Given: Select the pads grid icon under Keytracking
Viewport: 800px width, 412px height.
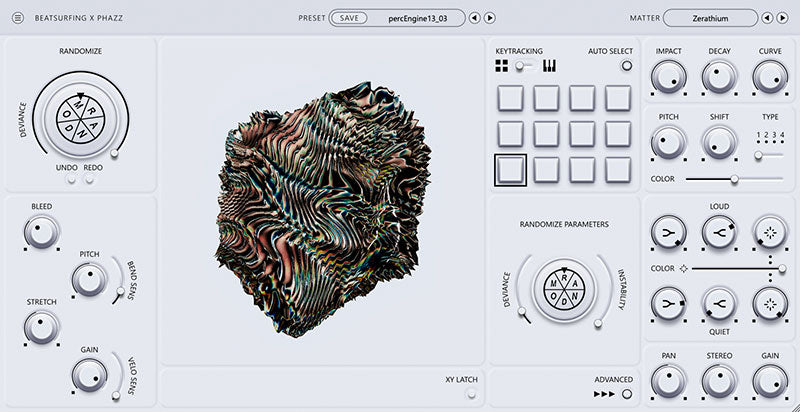Looking at the screenshot, I should click(502, 67).
